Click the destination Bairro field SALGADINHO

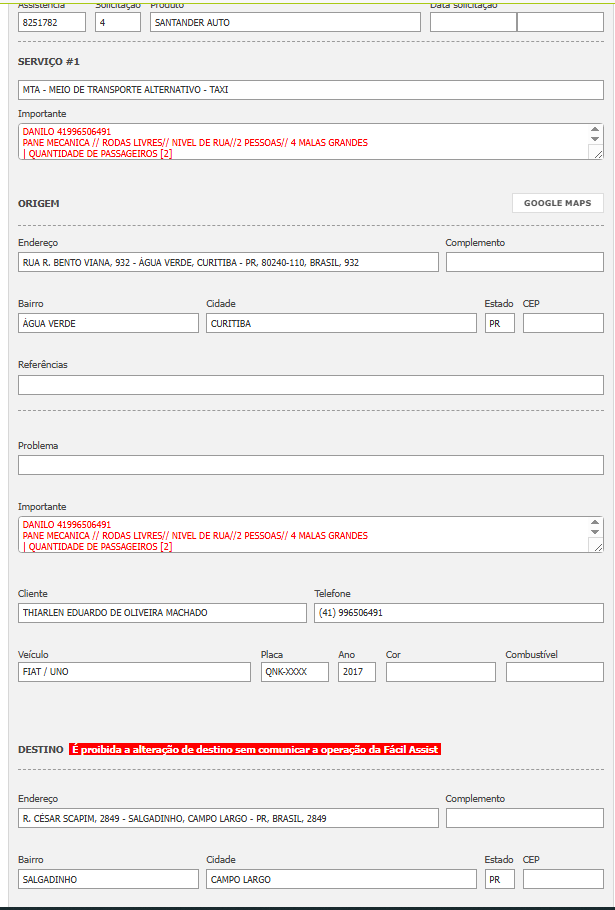[108, 879]
